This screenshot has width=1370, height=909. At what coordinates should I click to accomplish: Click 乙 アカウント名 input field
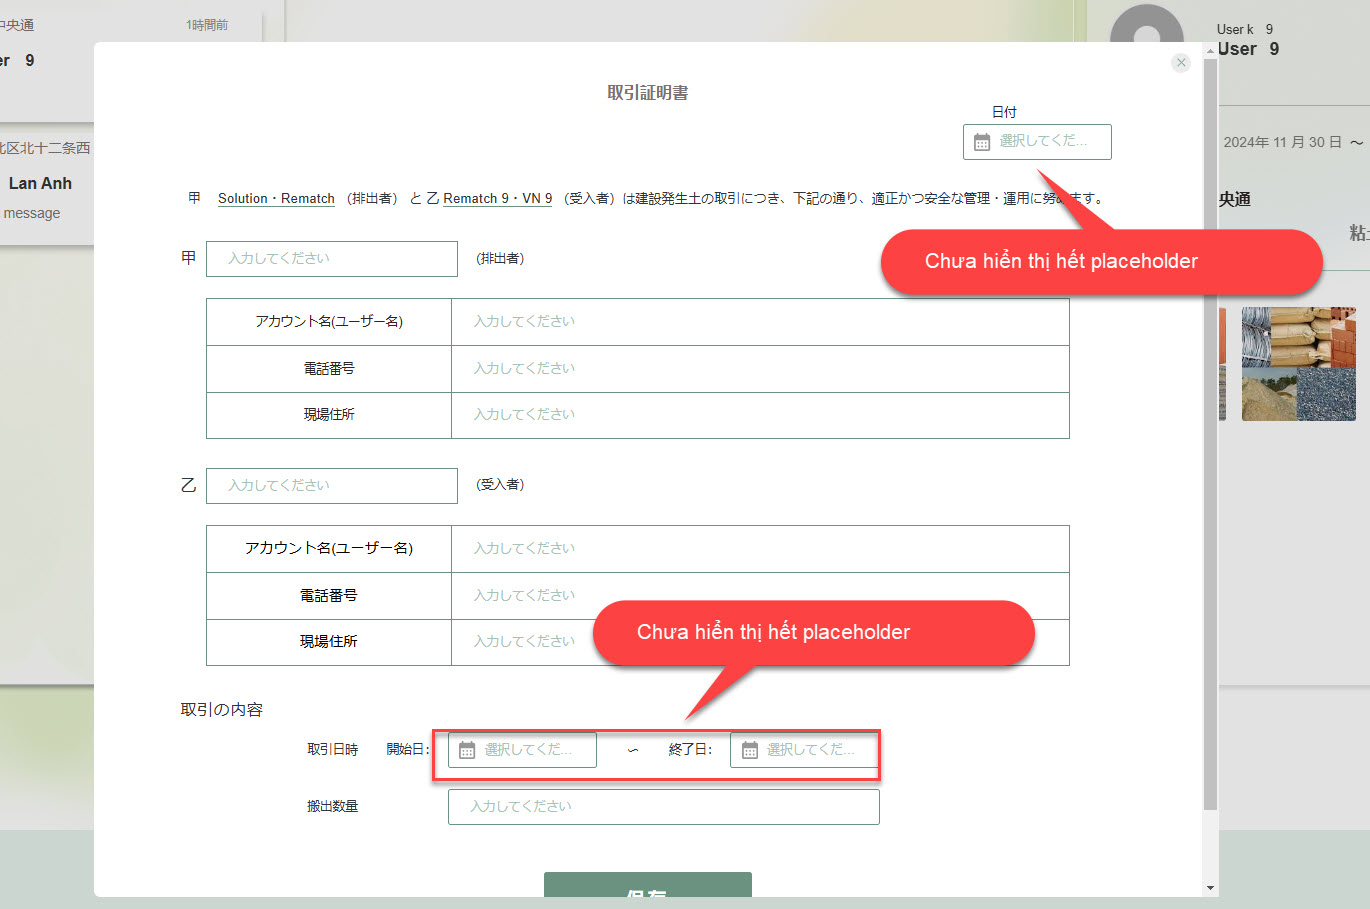[x=759, y=549]
